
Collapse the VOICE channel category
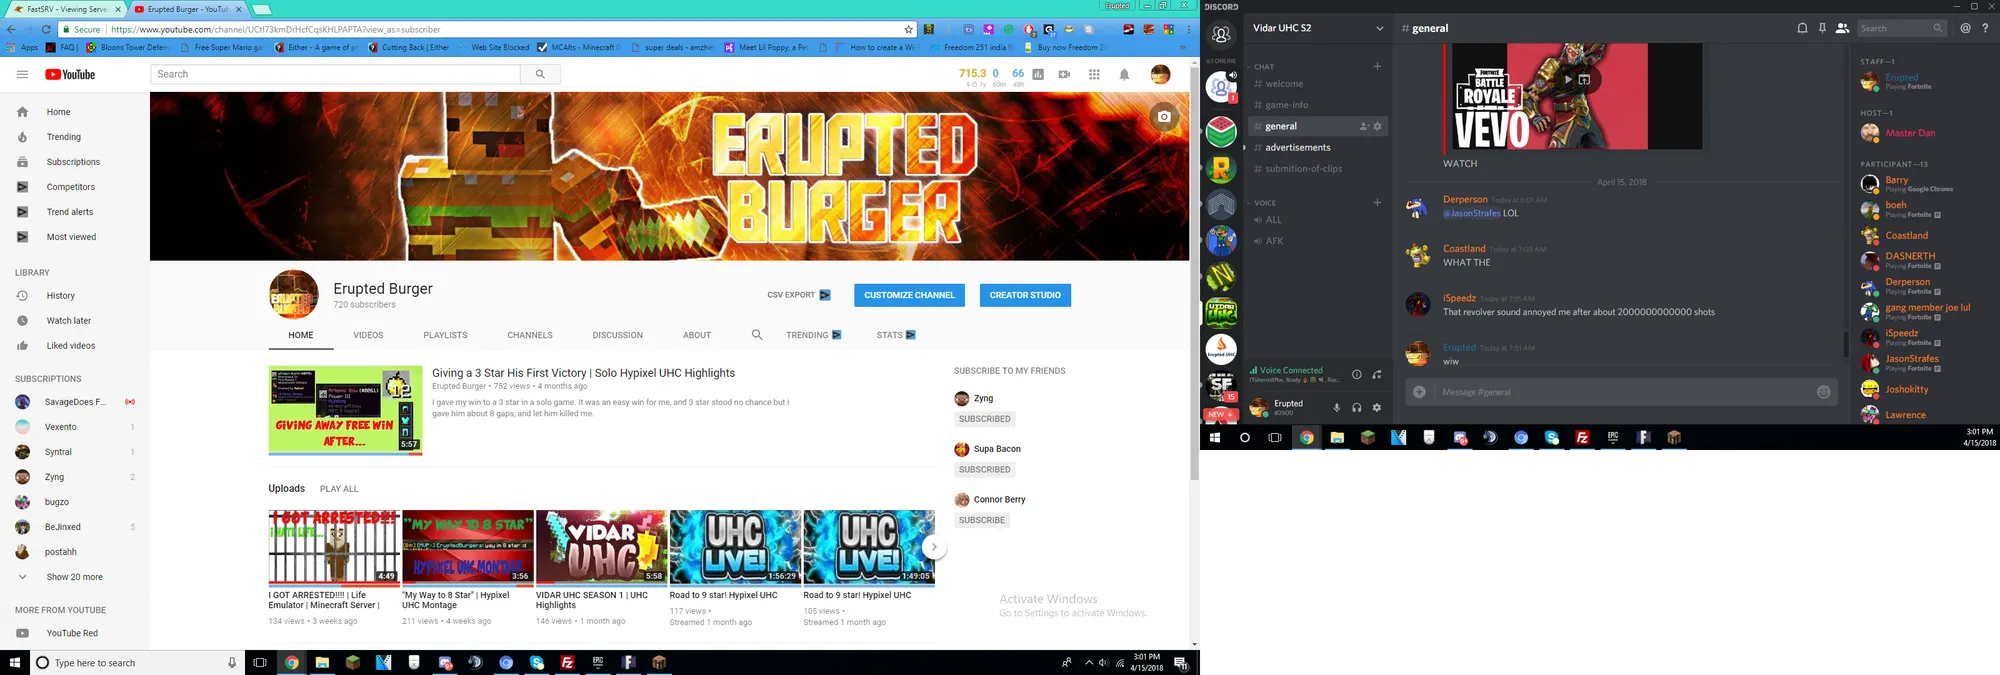click(1265, 203)
